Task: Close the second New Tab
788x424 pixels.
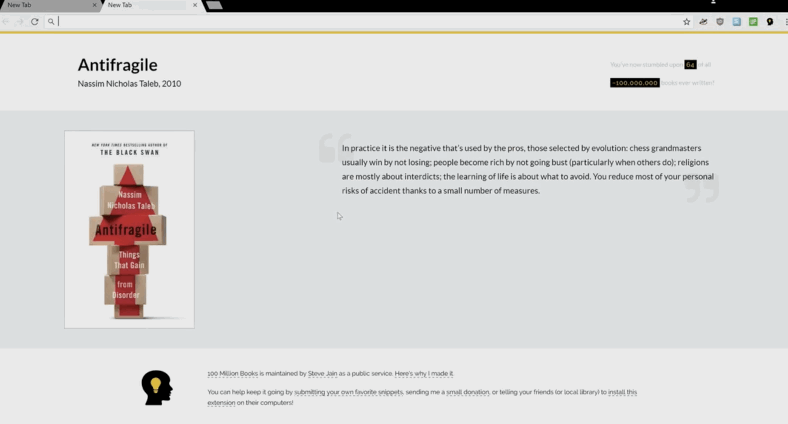Action: click(195, 5)
